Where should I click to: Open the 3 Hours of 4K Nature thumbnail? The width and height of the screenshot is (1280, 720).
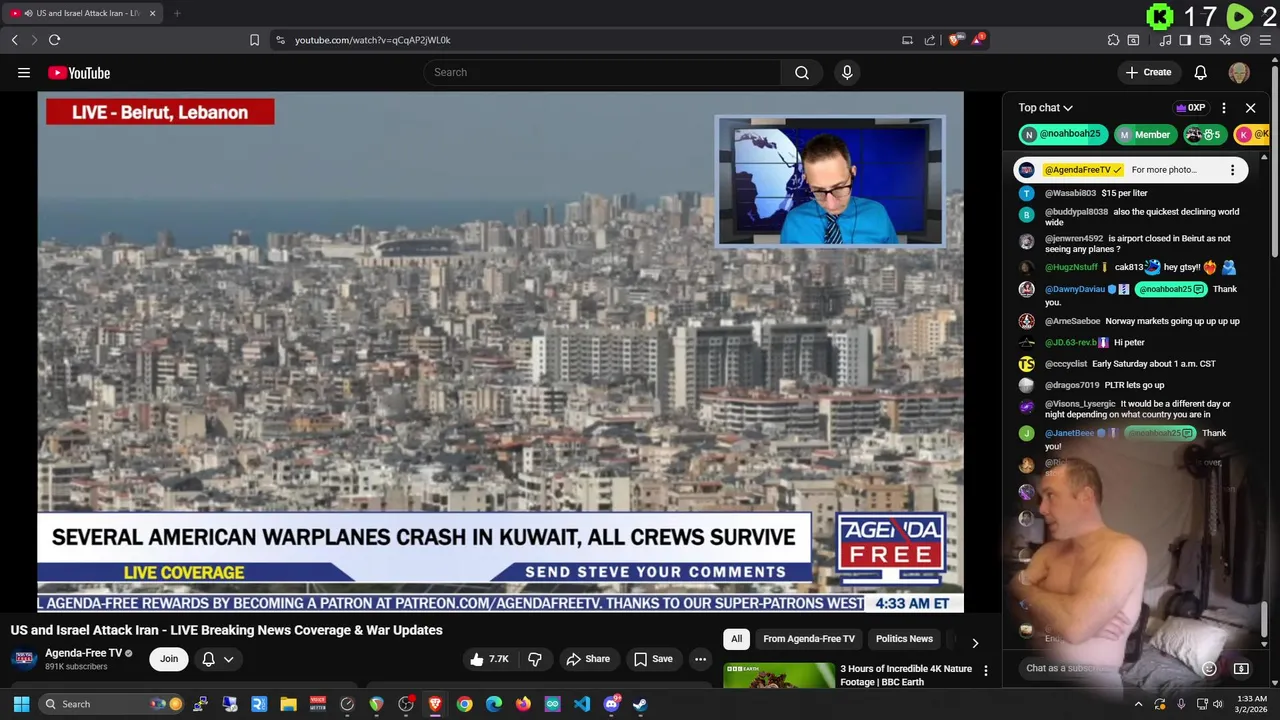[x=779, y=675]
